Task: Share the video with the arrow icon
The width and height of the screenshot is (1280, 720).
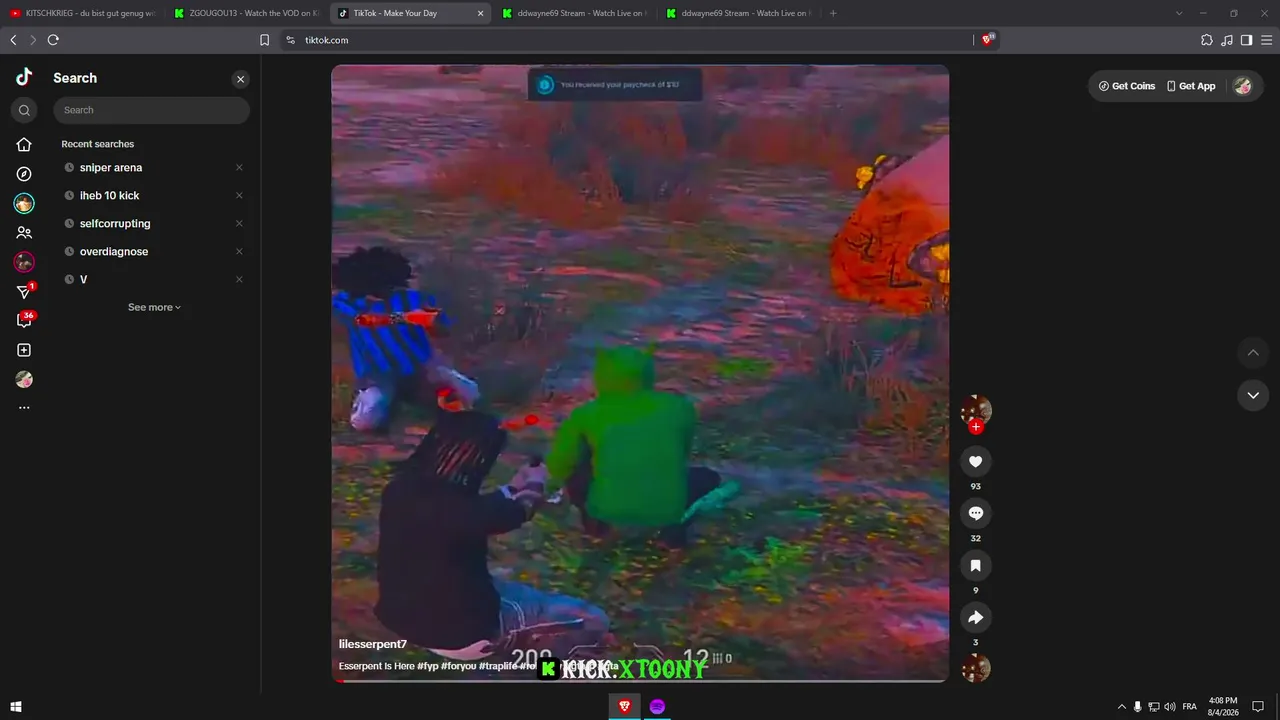Action: pos(976,617)
